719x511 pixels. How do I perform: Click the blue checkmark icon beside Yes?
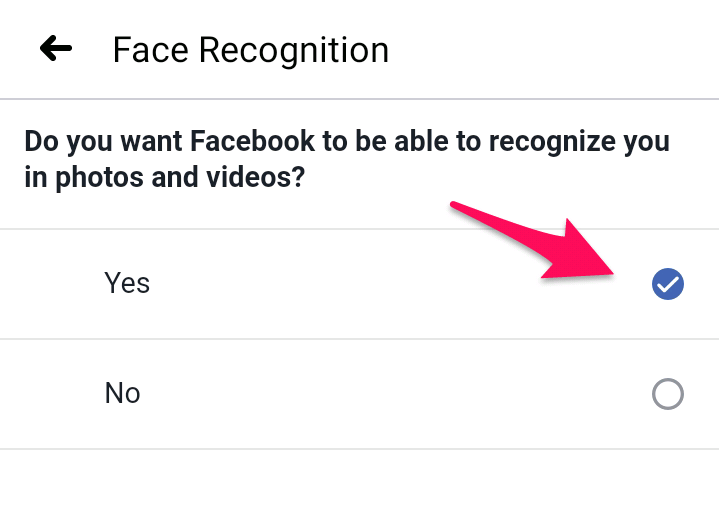click(x=667, y=285)
